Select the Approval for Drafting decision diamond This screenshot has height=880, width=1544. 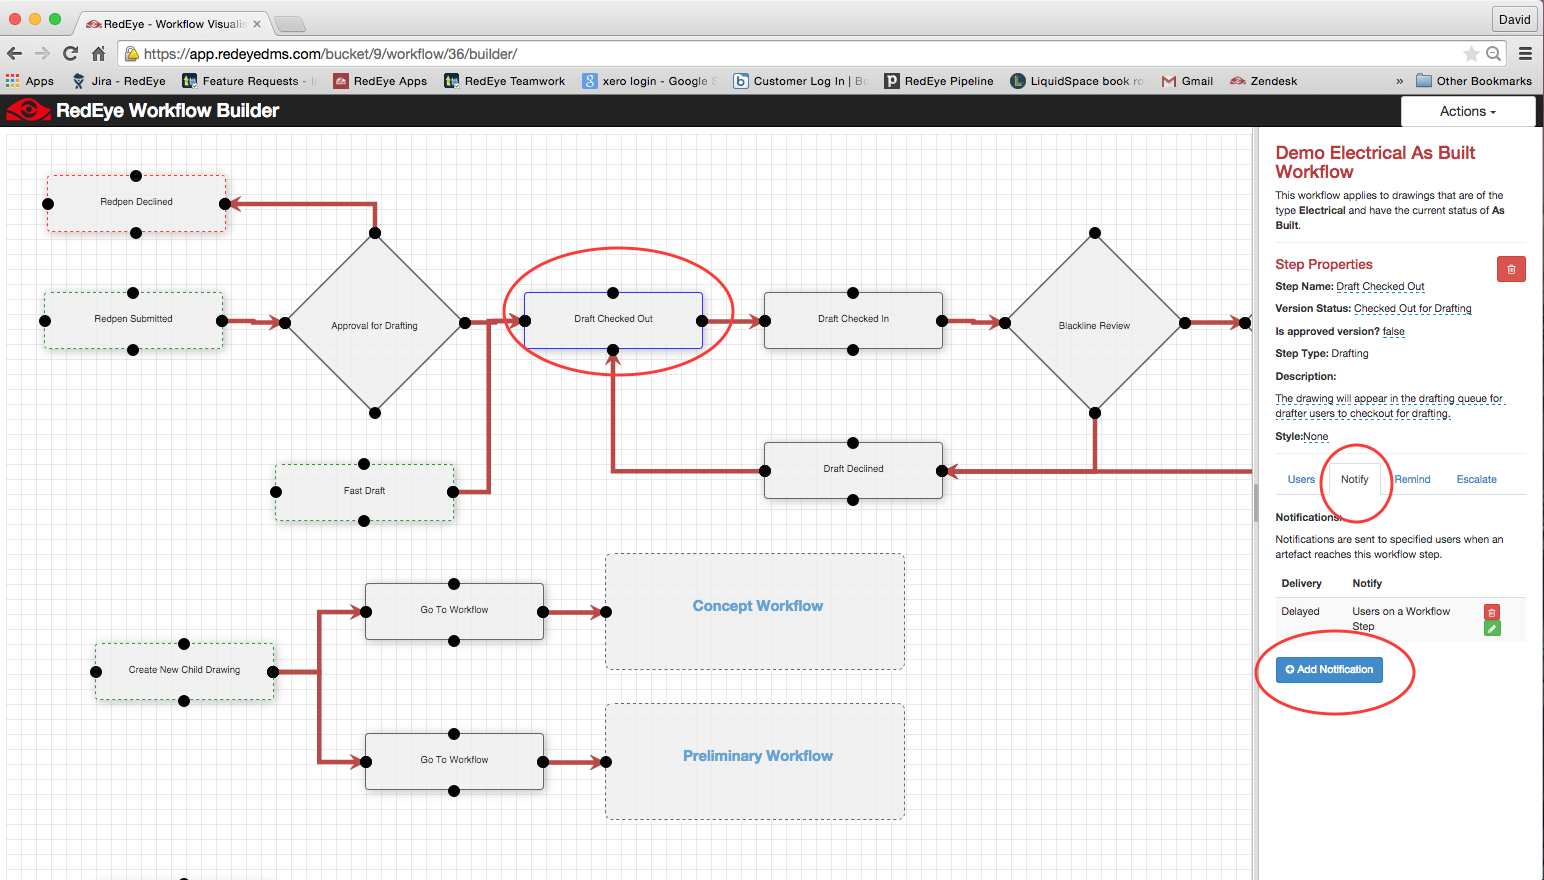click(x=375, y=324)
